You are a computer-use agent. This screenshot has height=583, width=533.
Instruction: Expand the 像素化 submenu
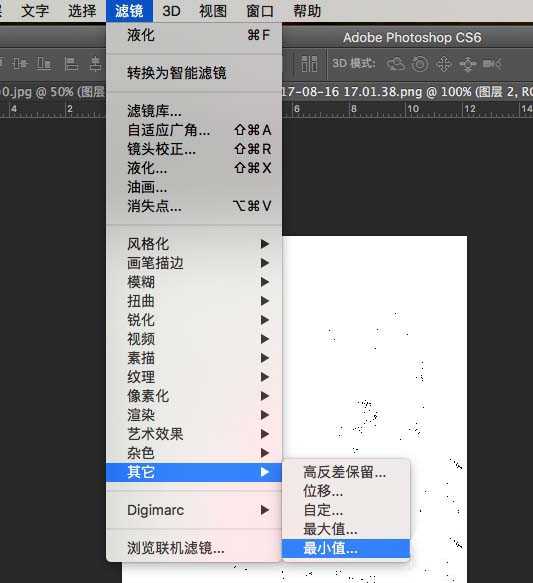coord(194,396)
